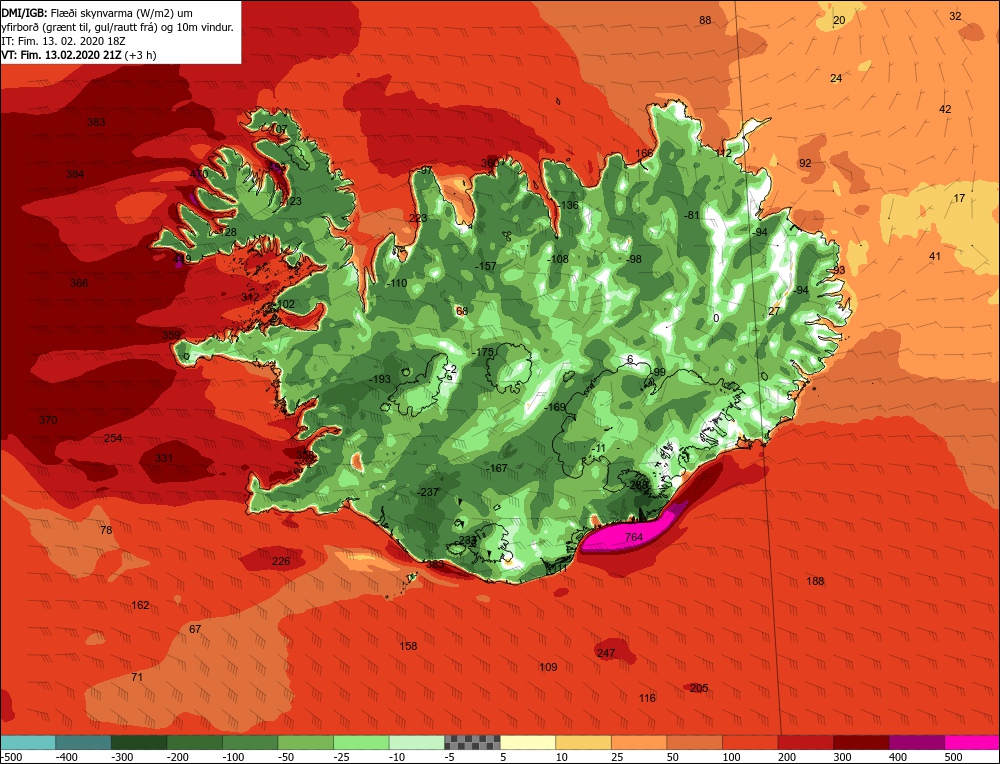Click the purple 300 to 400 legend swatch
This screenshot has height=764, width=1000.
tap(917, 742)
